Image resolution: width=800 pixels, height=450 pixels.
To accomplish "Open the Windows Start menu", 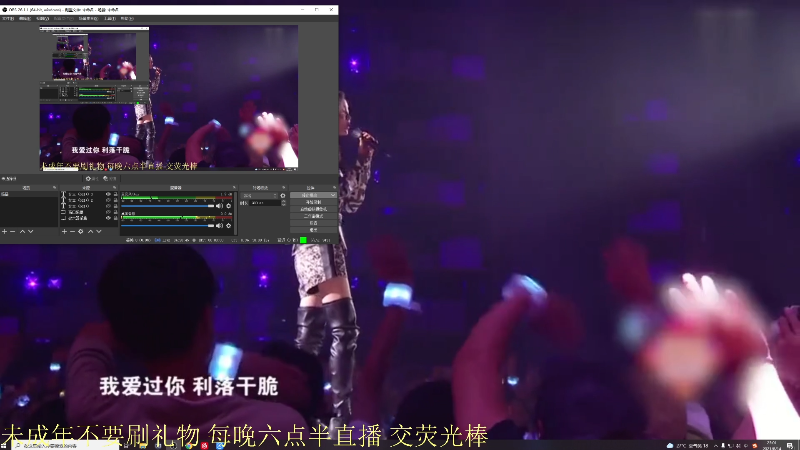I will click(4, 446).
